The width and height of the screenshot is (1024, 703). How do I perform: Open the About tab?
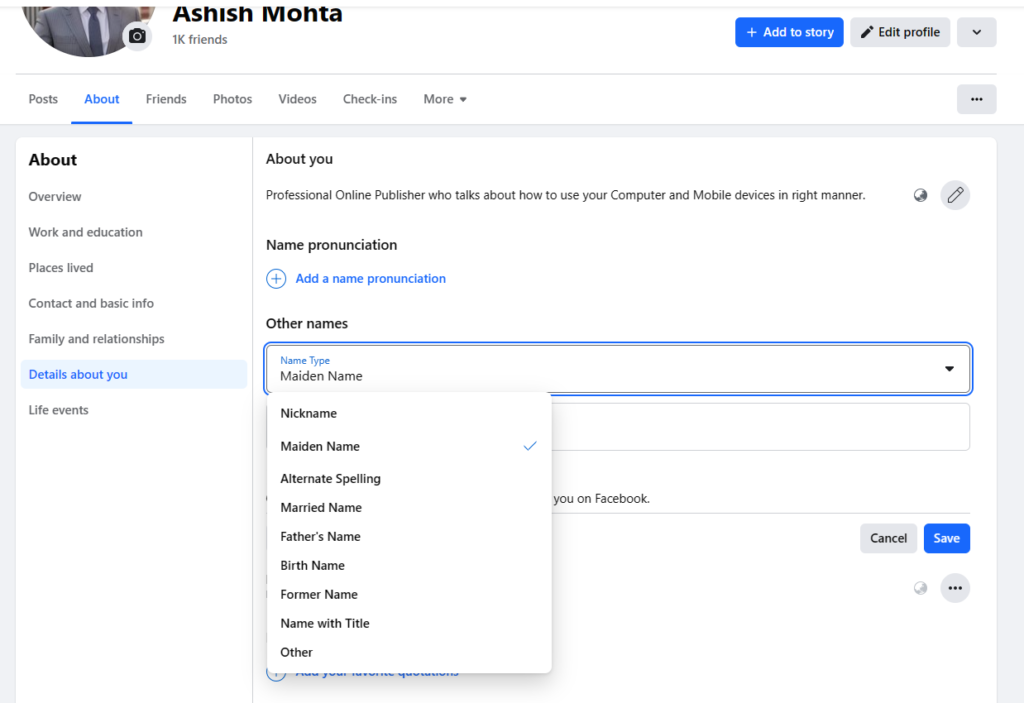pos(101,99)
